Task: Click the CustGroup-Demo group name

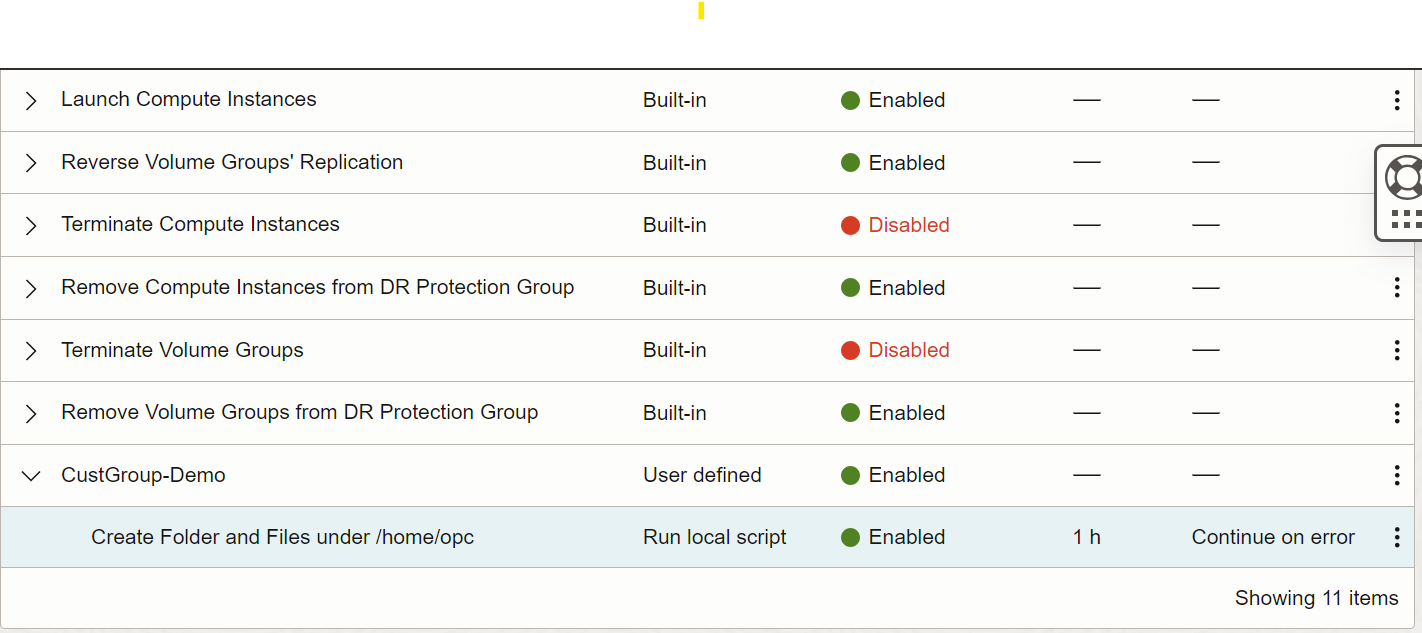Action: (143, 475)
